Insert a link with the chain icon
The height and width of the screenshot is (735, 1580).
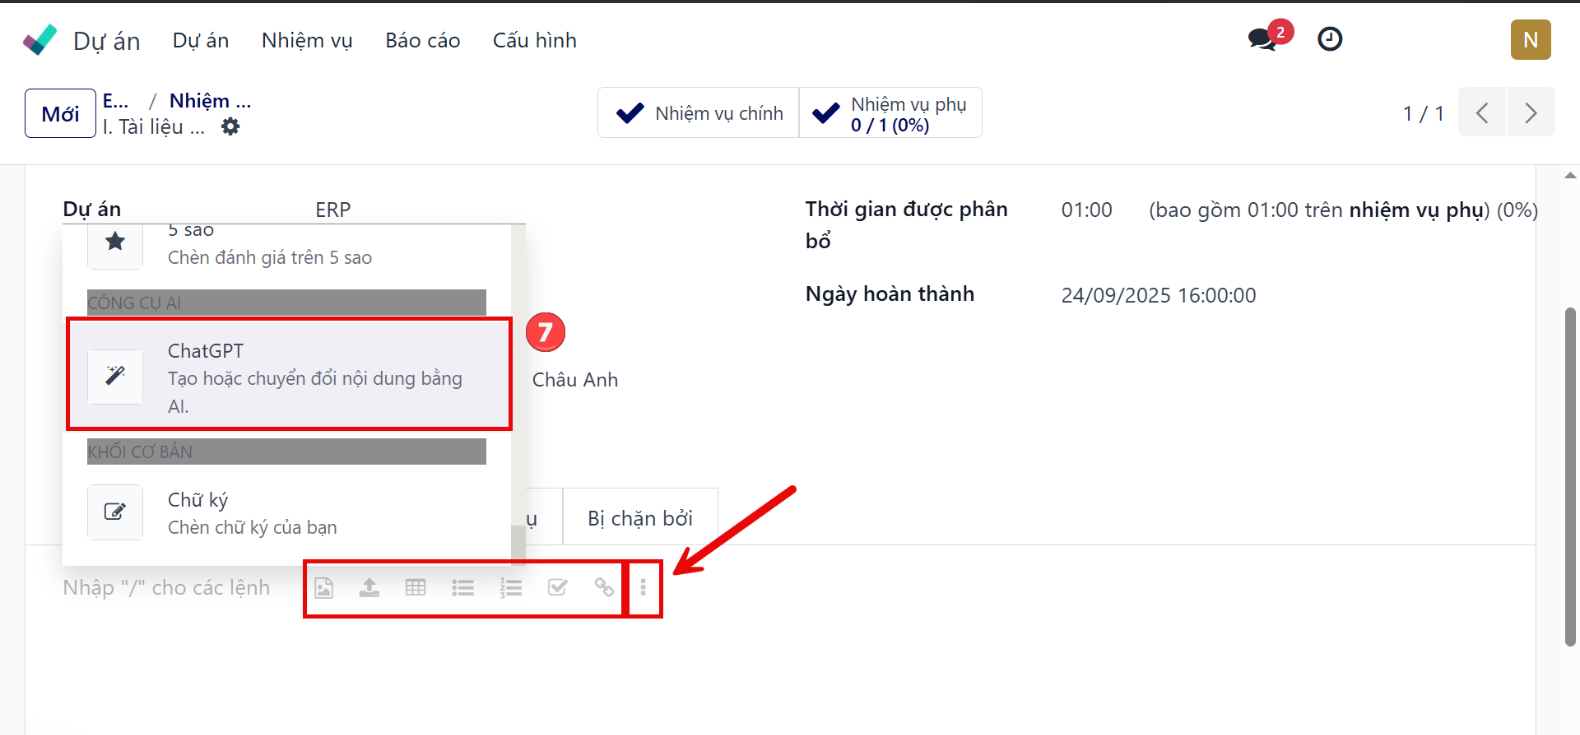(604, 588)
